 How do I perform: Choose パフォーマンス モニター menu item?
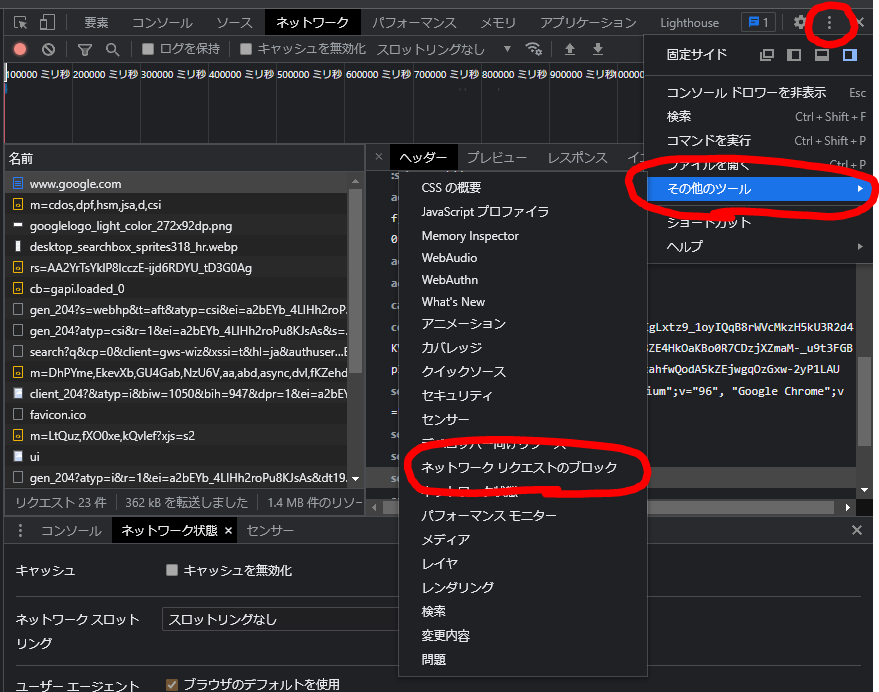click(x=522, y=515)
